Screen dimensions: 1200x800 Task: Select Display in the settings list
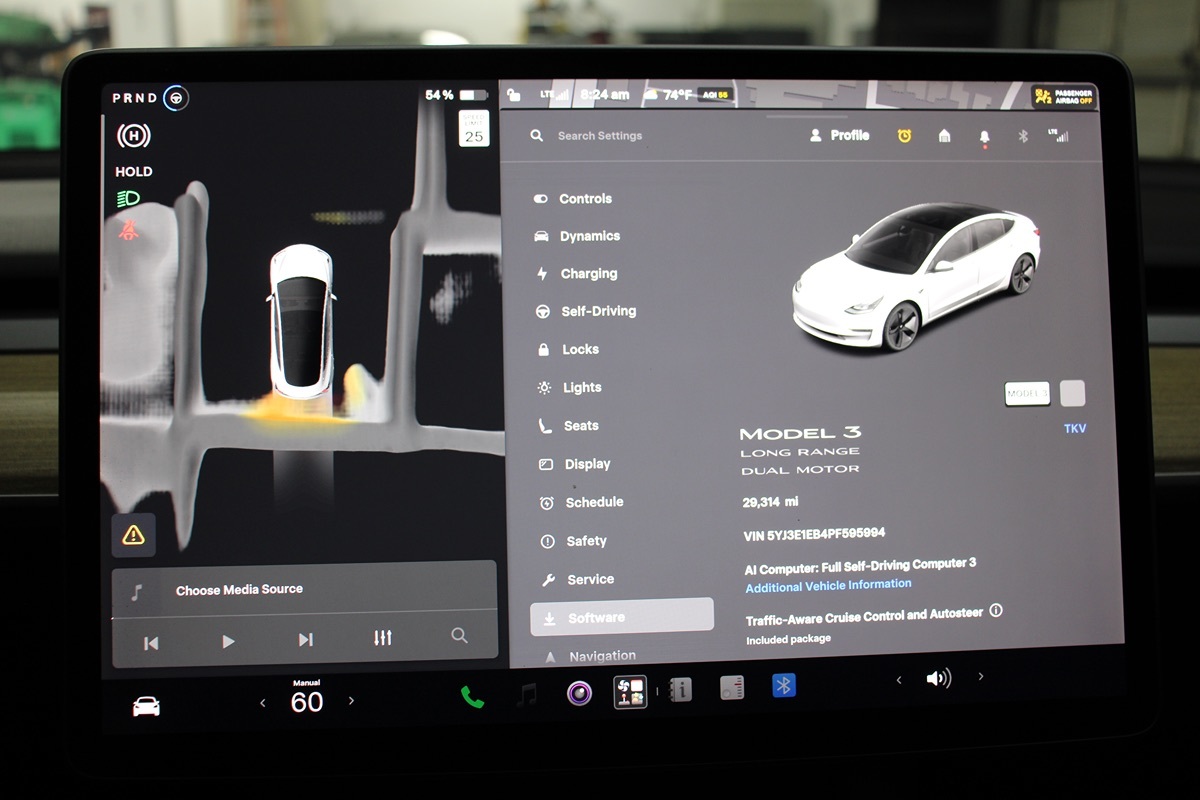coord(574,464)
